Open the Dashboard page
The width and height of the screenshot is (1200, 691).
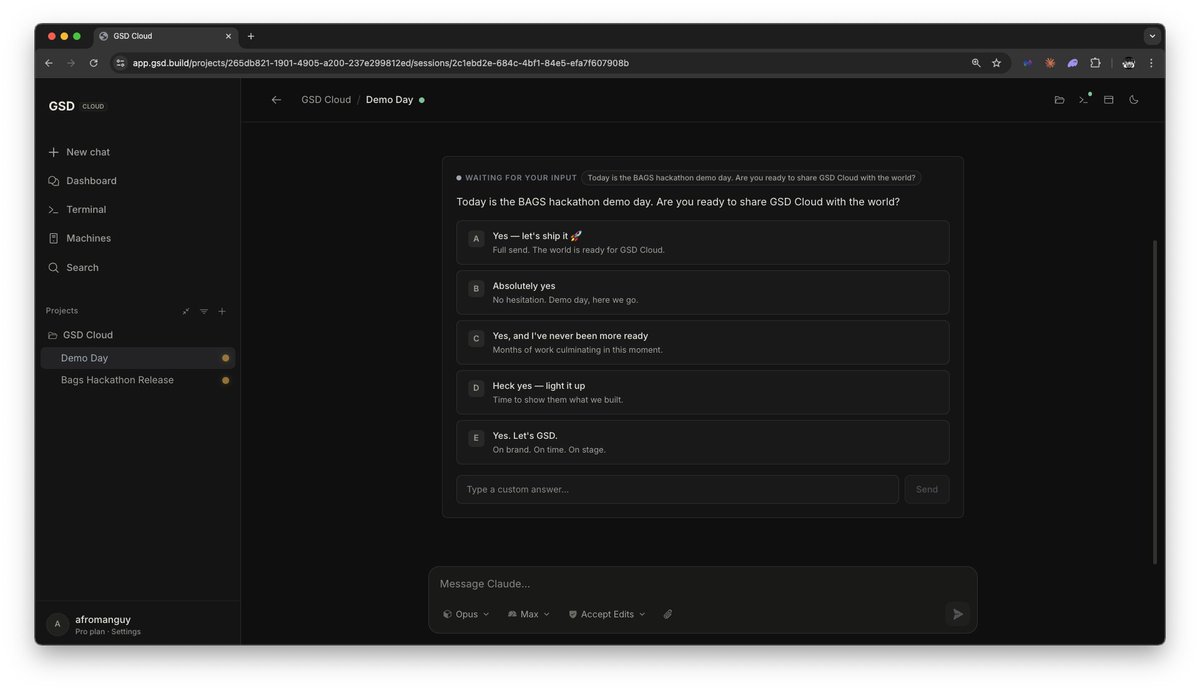pyautogui.click(x=82, y=181)
